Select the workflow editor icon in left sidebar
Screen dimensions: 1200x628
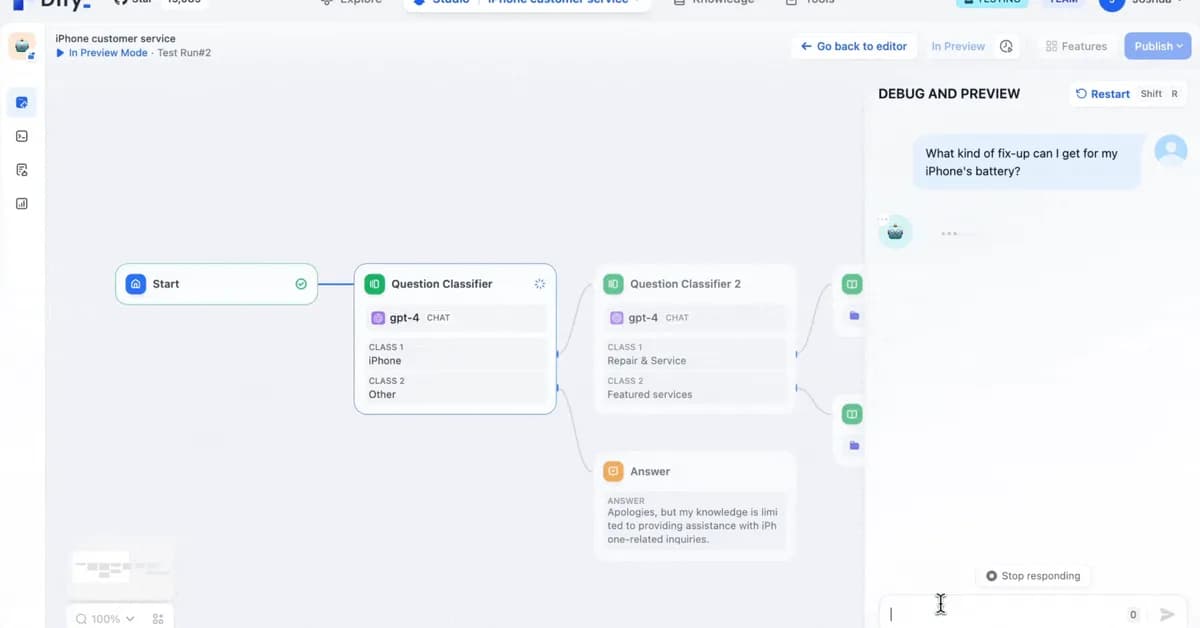(21, 101)
